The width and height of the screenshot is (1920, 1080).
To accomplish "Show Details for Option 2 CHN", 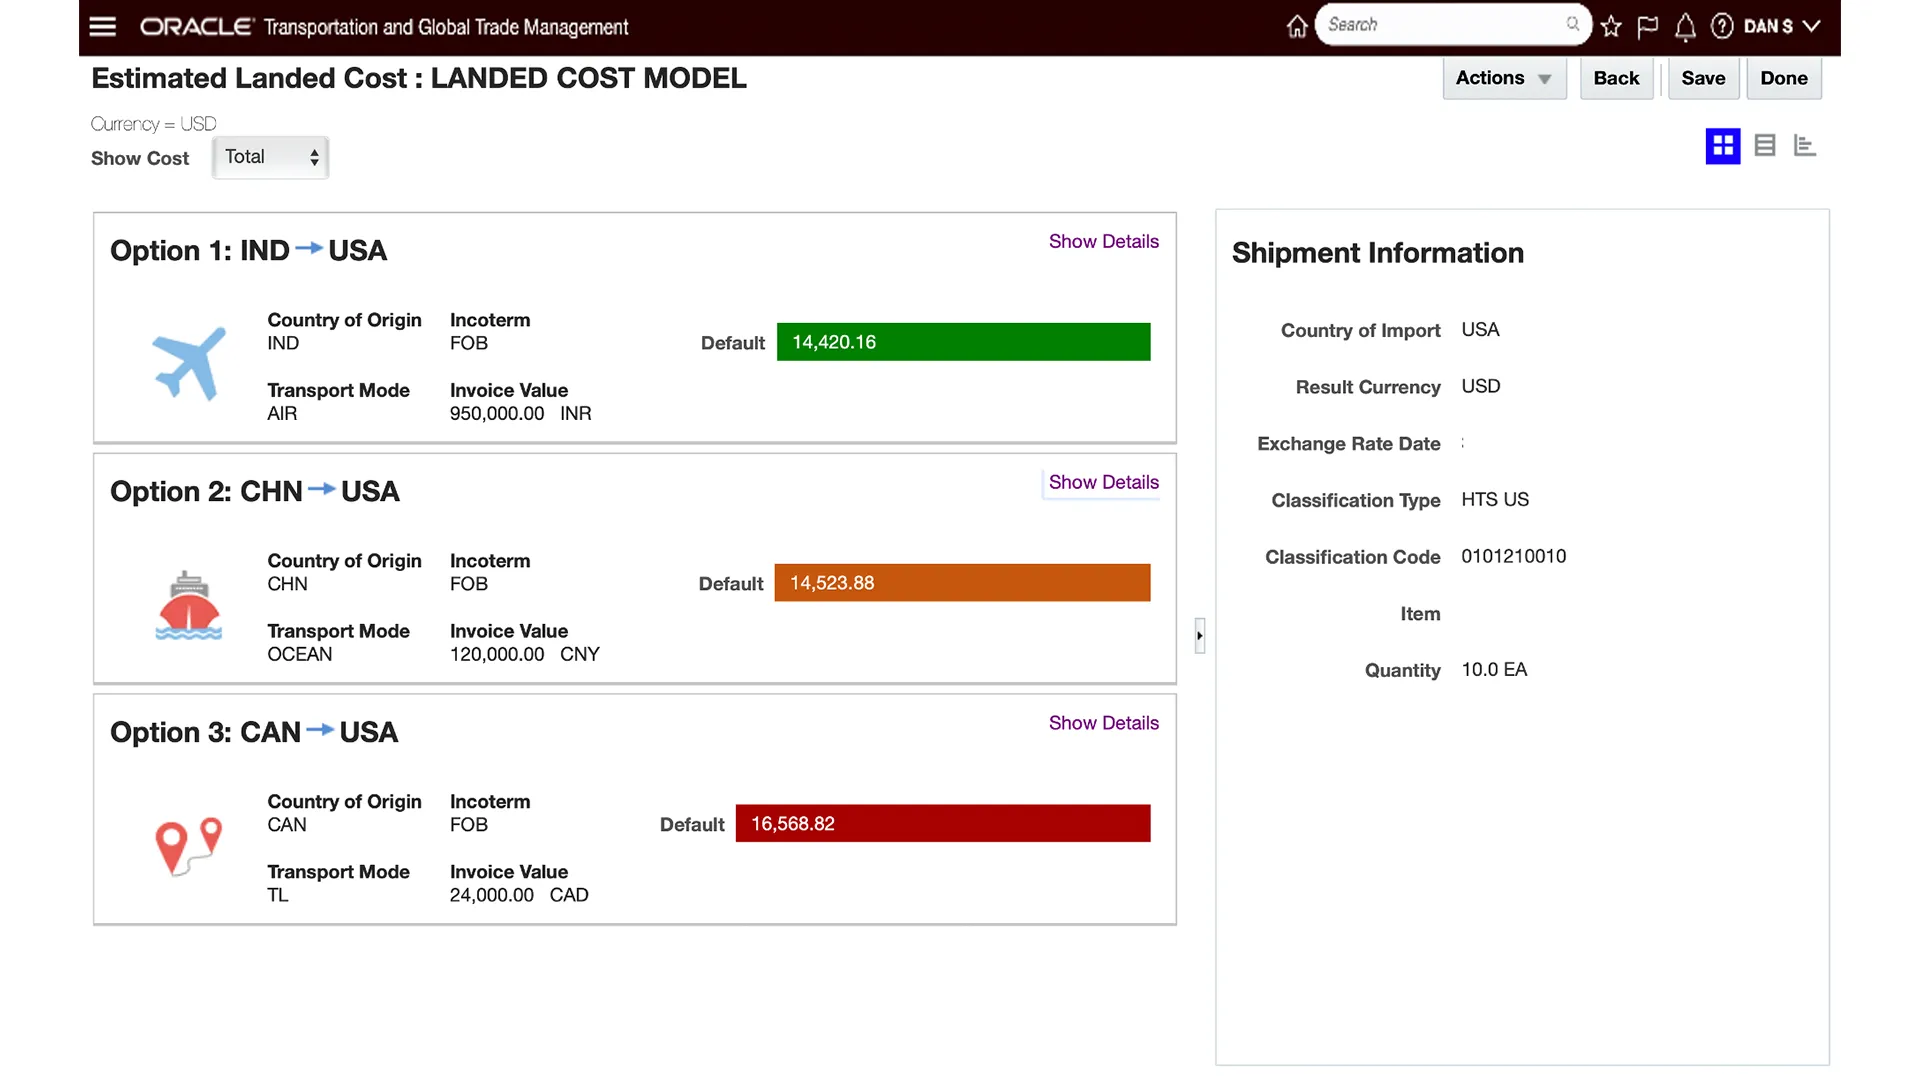I will (x=1103, y=483).
